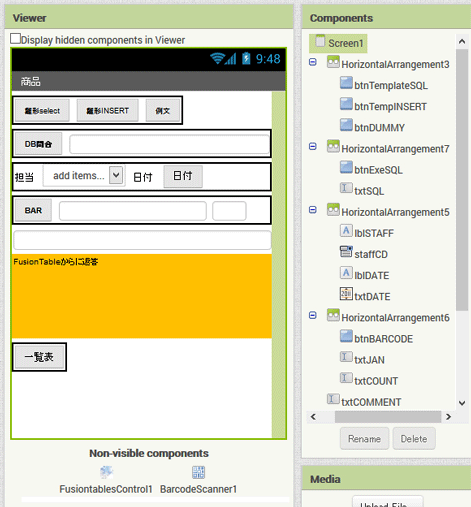
Task: Select txtSQL in the component tree
Action: pyautogui.click(x=369, y=191)
